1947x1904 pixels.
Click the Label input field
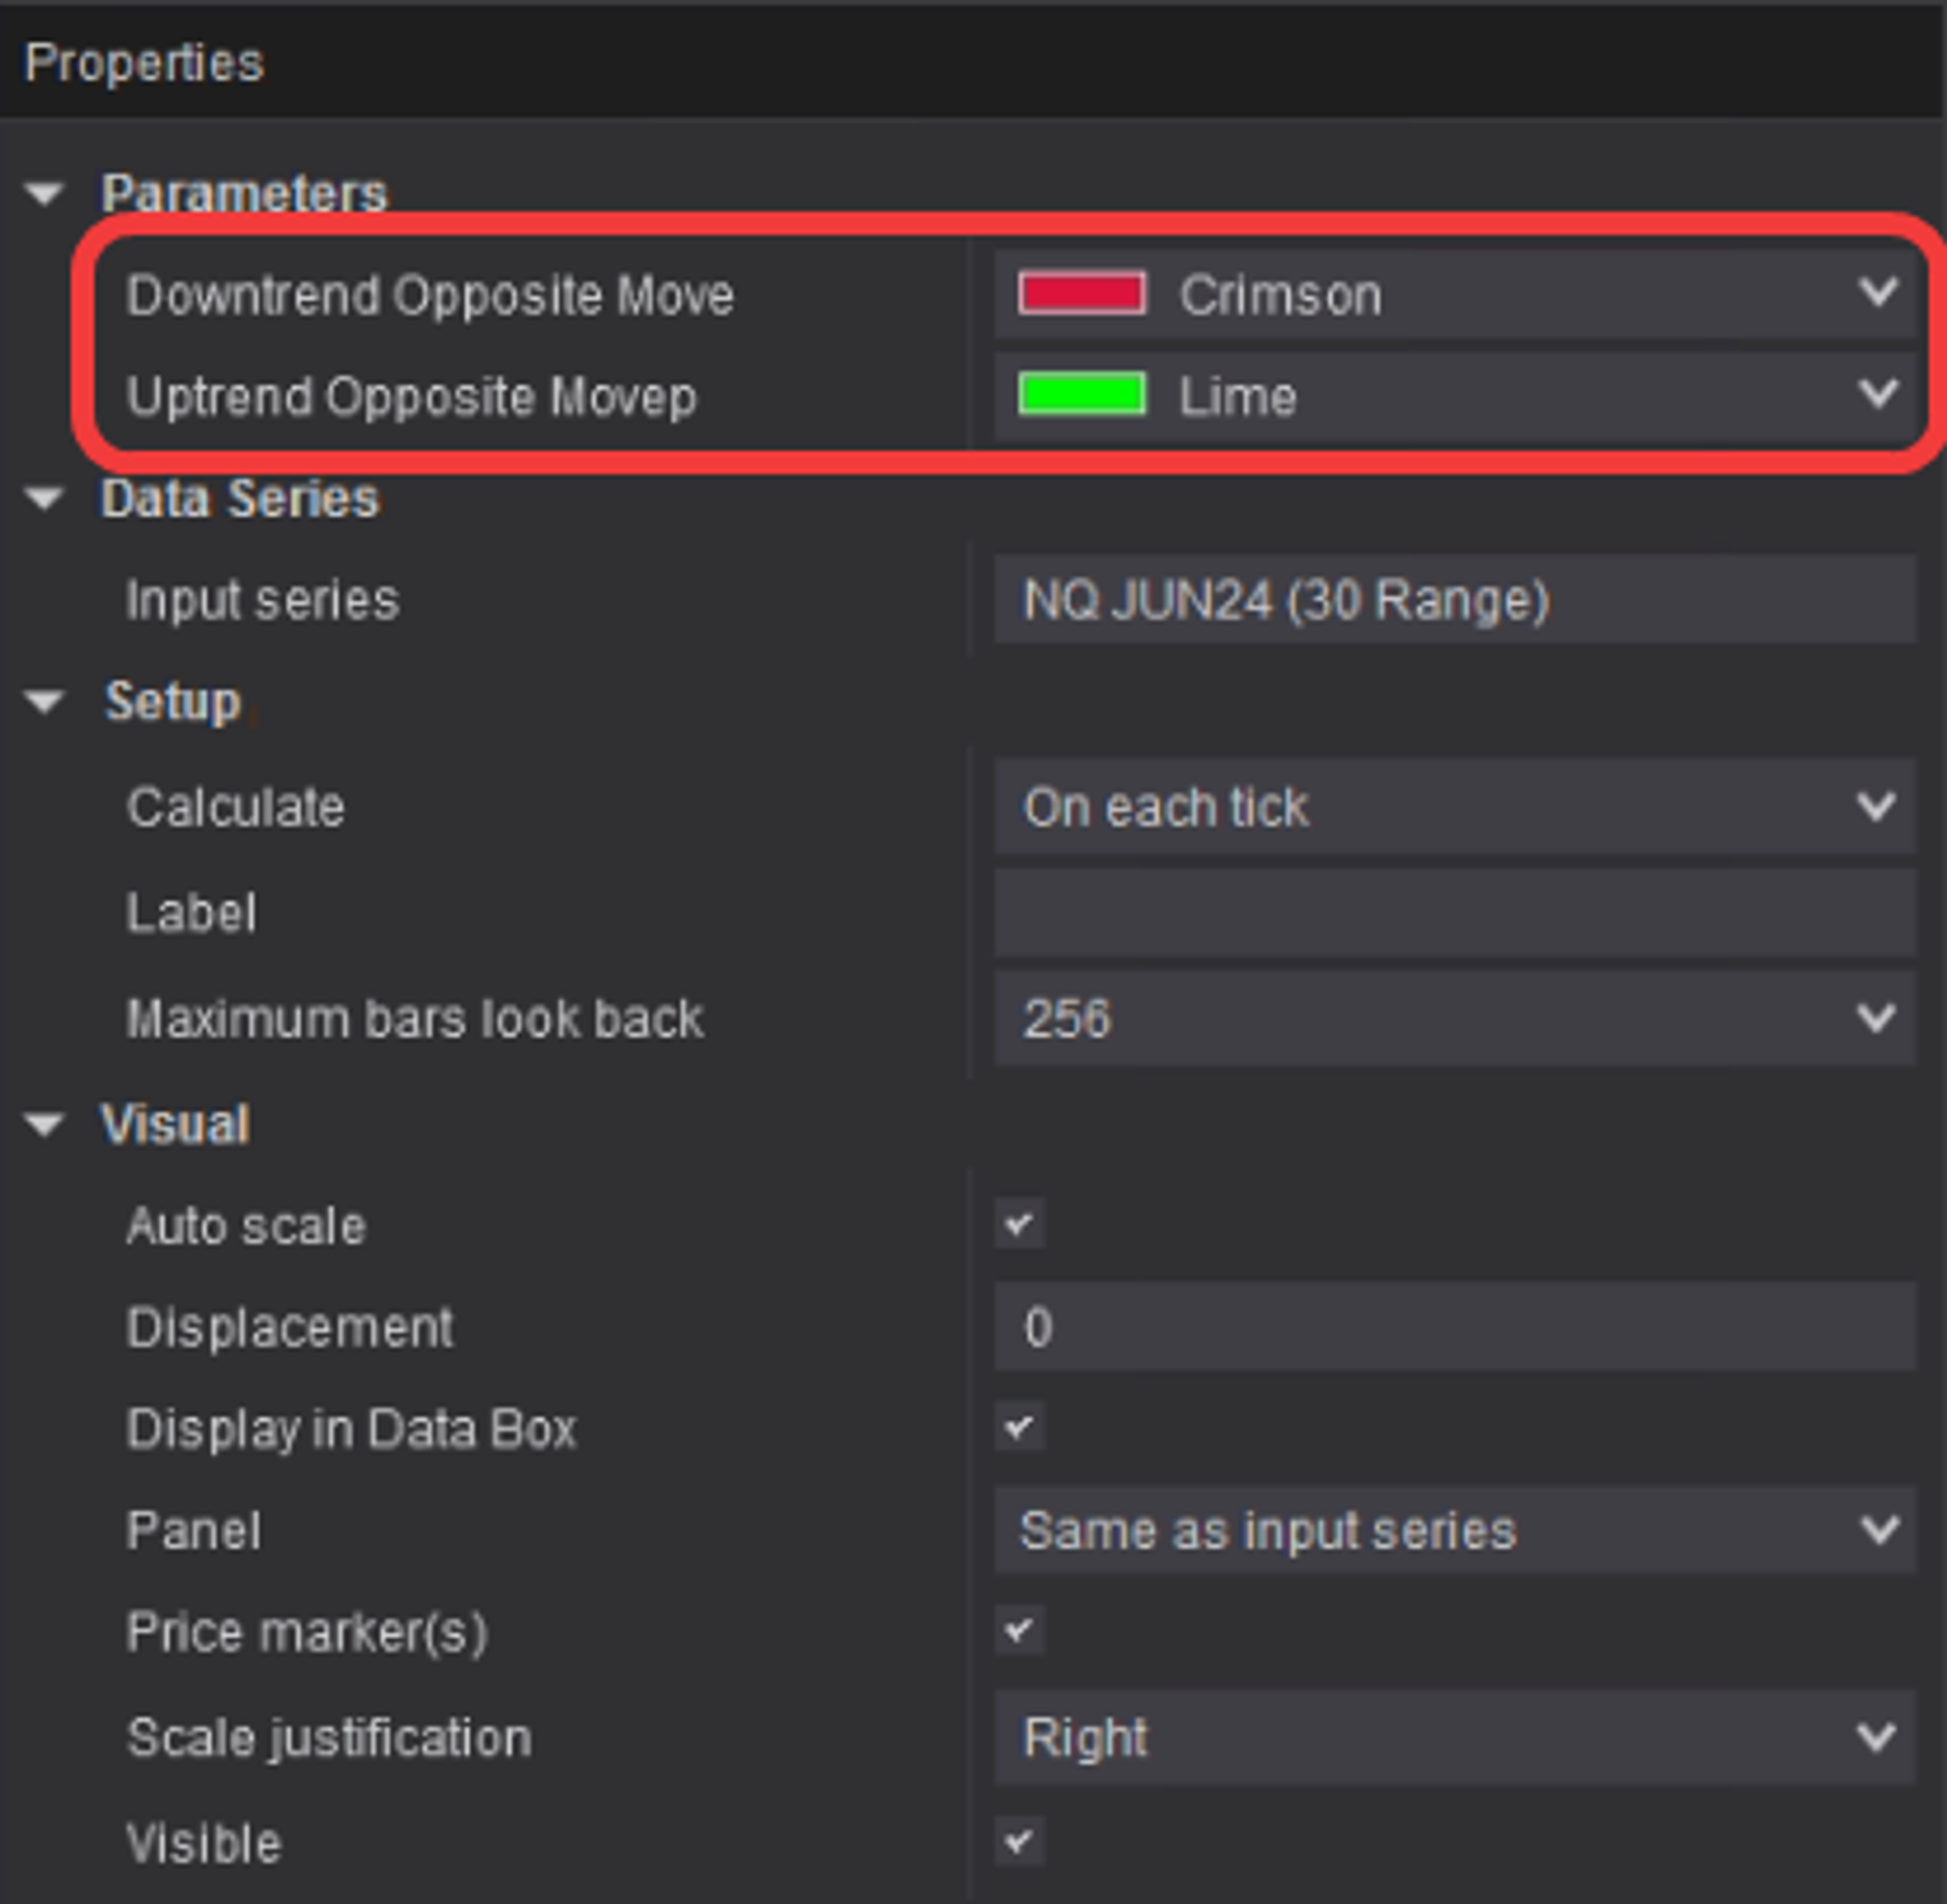(1454, 912)
